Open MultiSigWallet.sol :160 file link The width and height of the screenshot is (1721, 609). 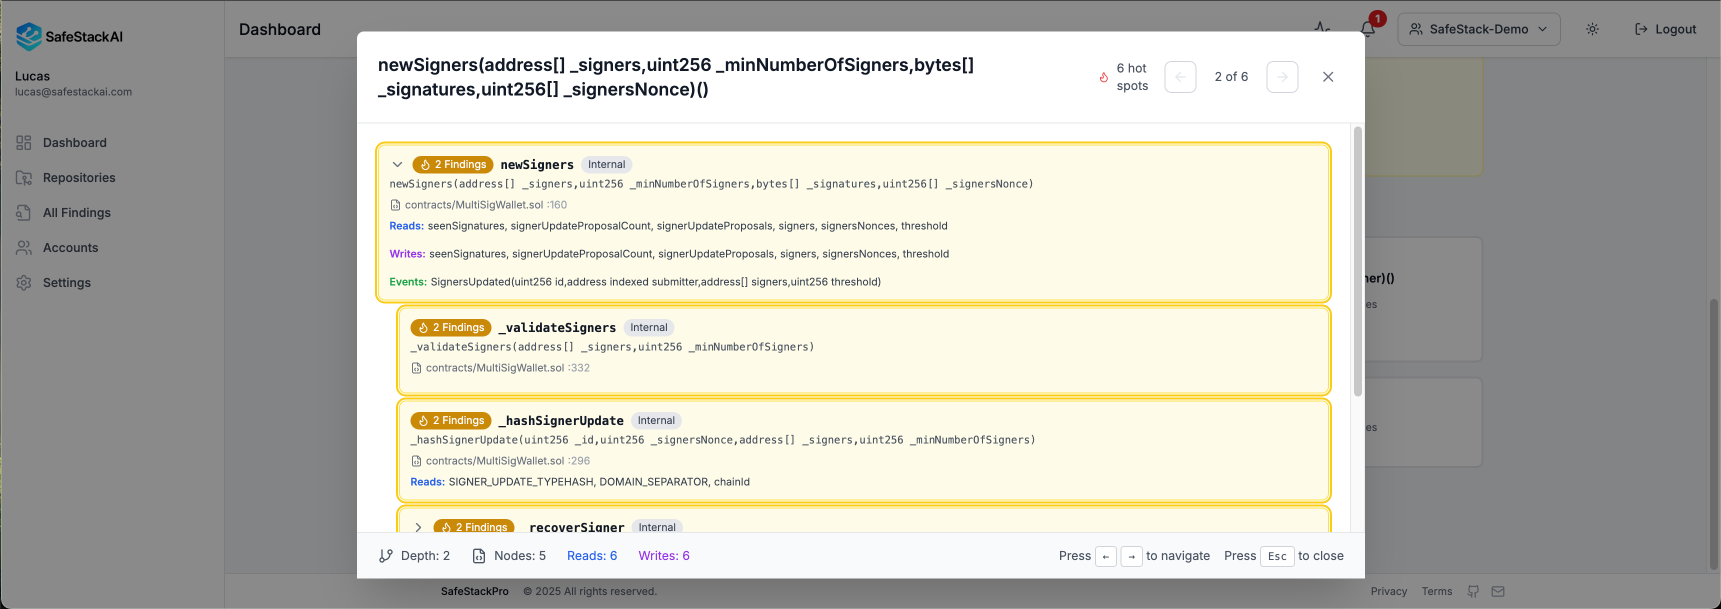pyautogui.click(x=485, y=205)
